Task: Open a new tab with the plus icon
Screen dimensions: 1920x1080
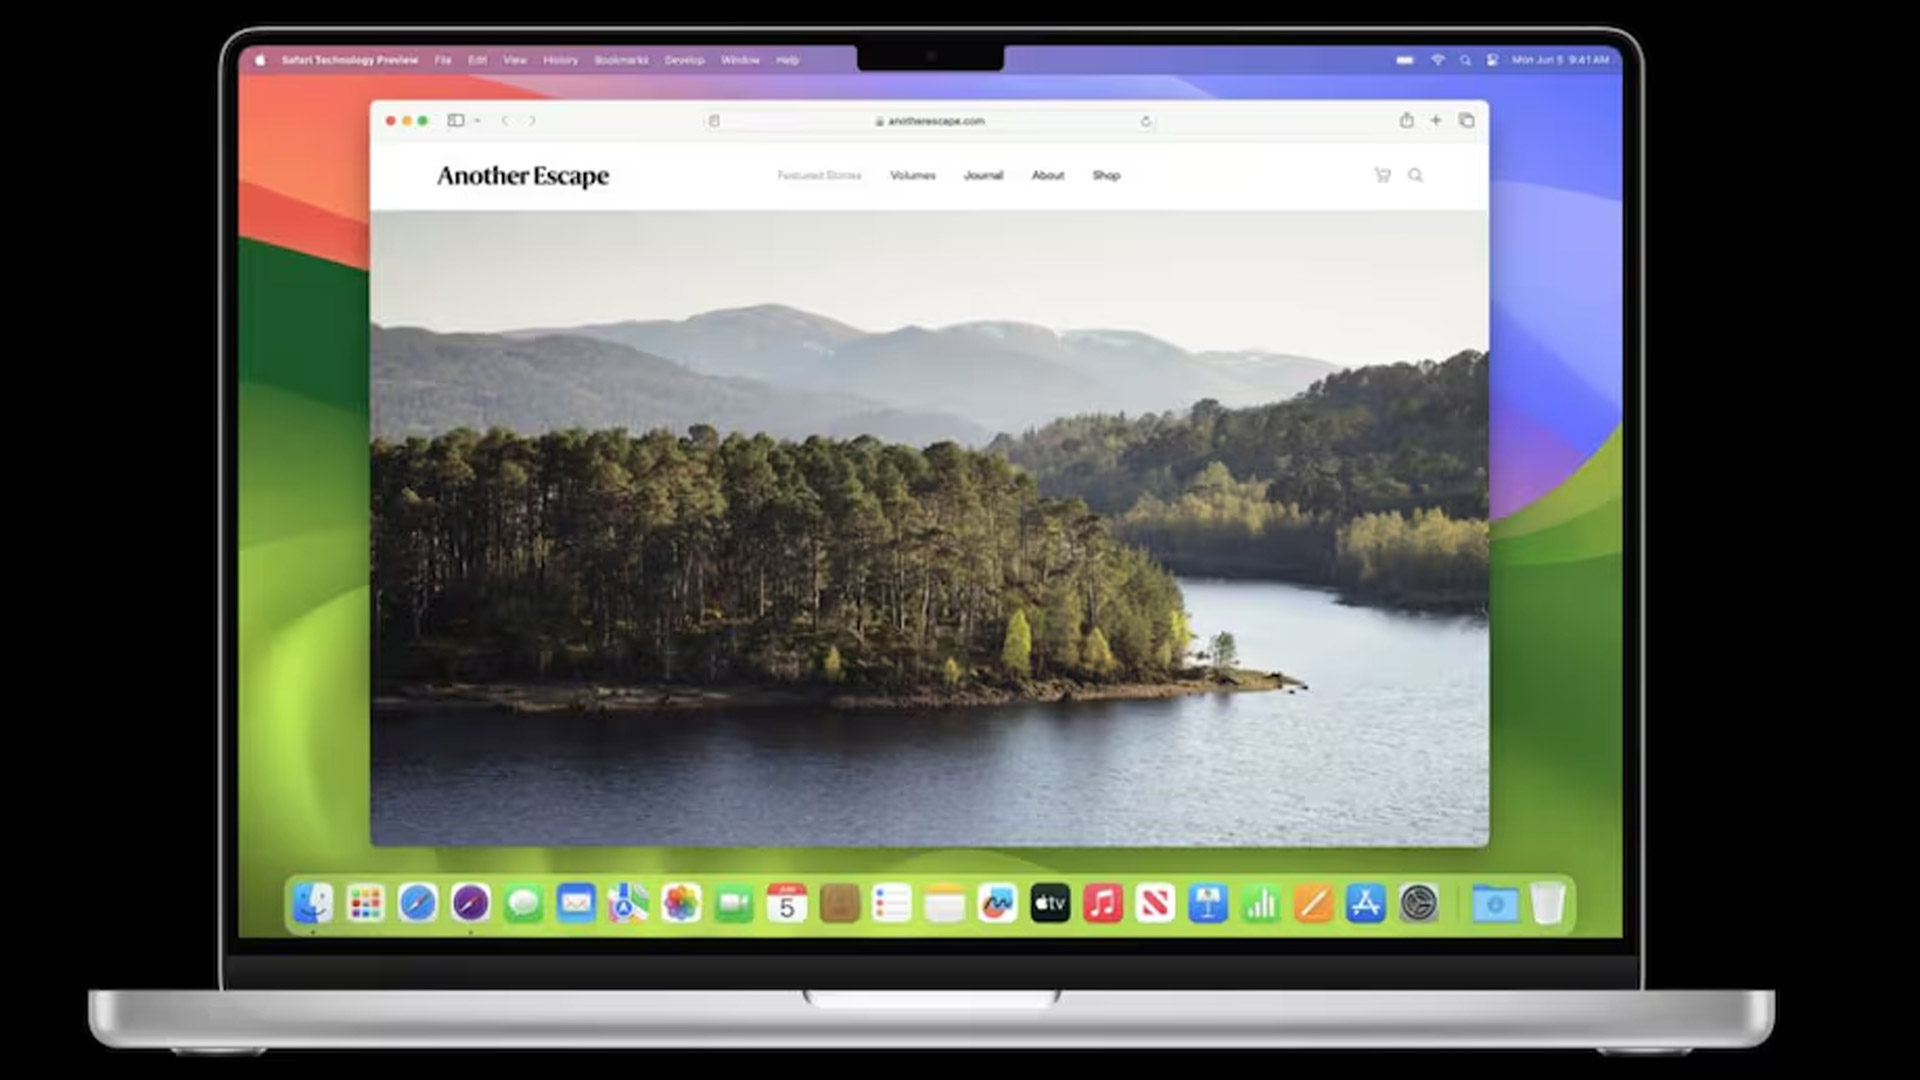Action: [1437, 121]
